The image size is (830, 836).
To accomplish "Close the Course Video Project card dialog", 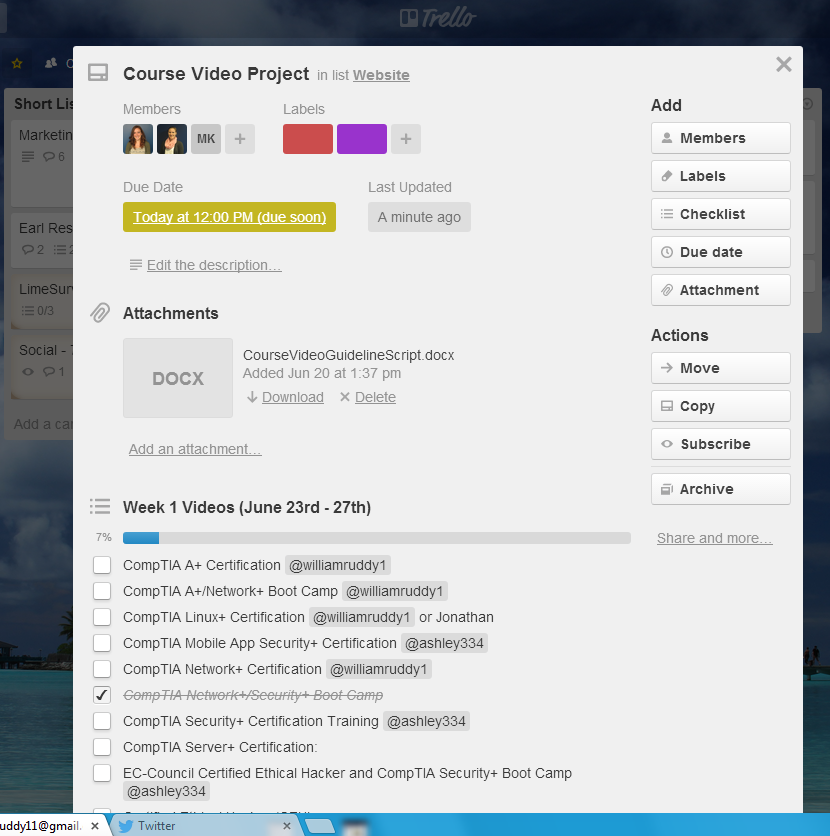I will click(x=783, y=65).
